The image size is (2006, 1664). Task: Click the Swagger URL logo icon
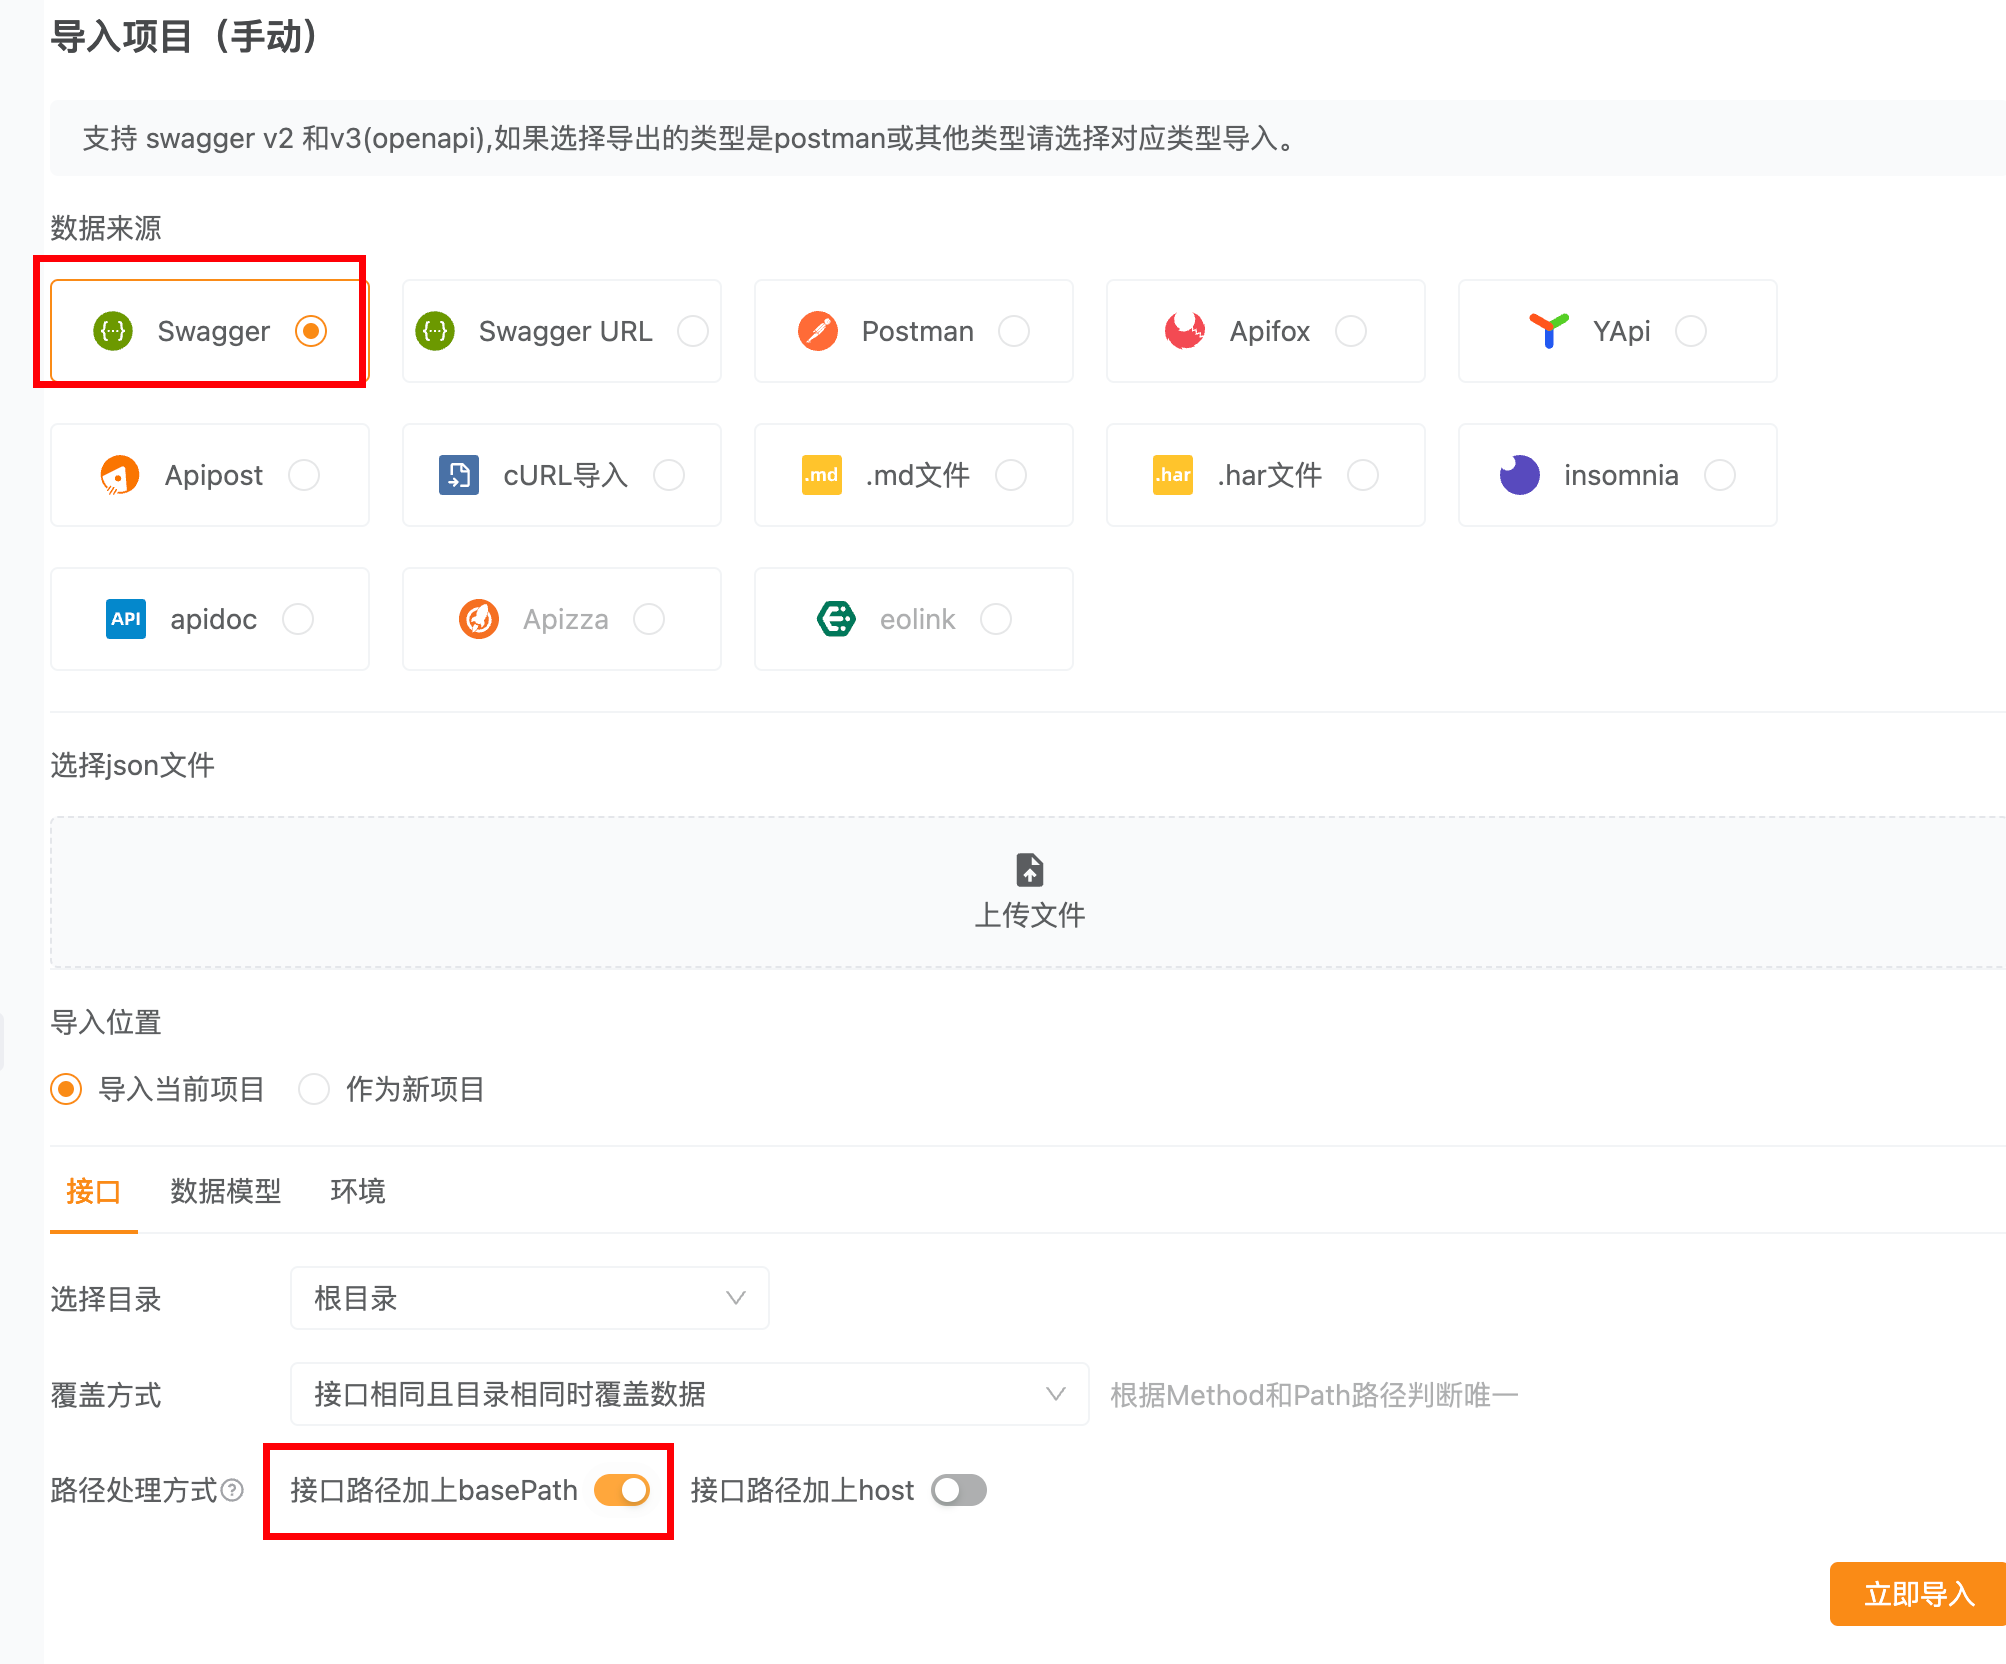pyautogui.click(x=435, y=331)
